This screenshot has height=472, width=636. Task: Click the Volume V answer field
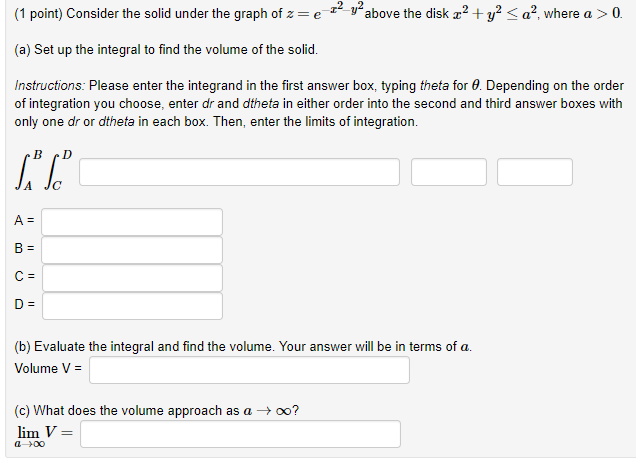249,370
